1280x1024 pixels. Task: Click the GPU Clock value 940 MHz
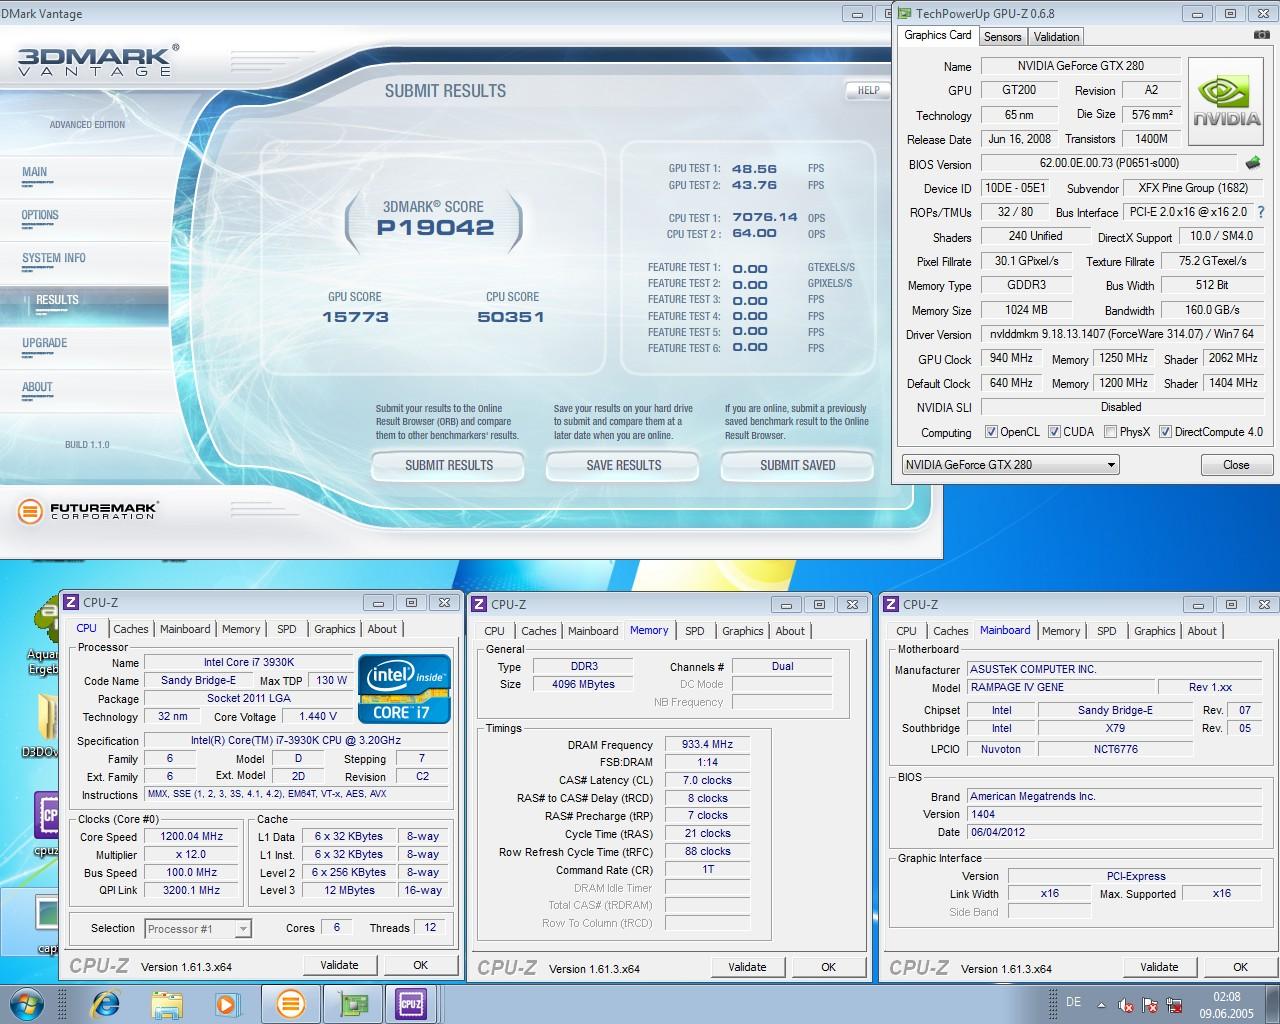[x=1011, y=358]
